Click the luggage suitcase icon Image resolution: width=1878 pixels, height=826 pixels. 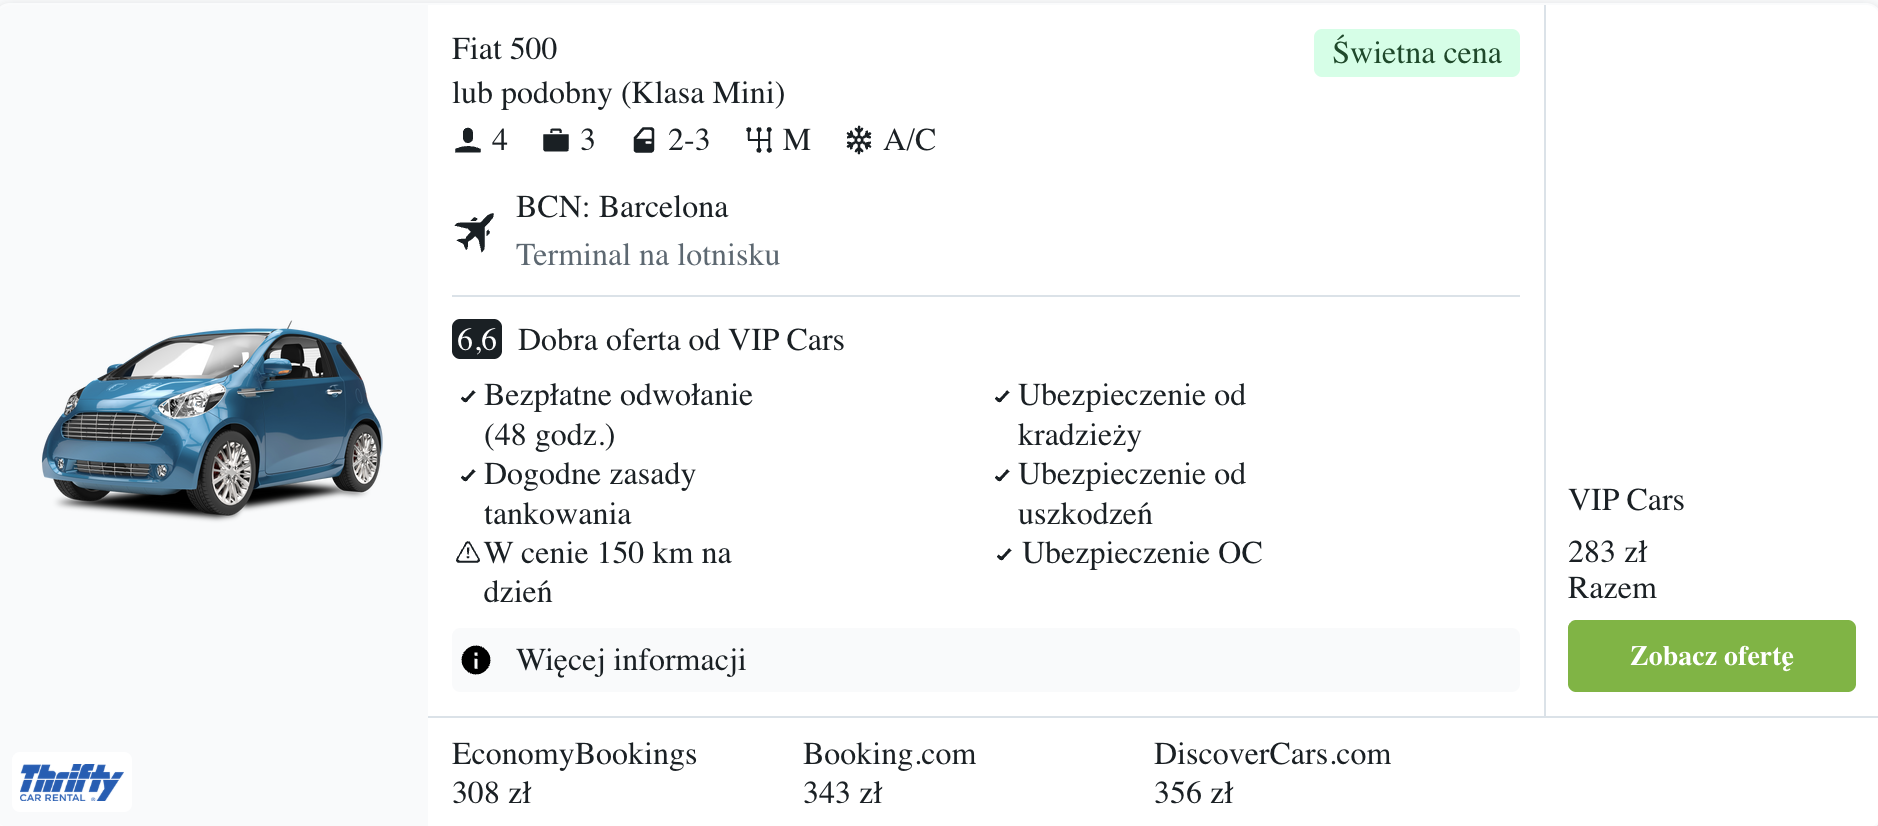tap(555, 140)
